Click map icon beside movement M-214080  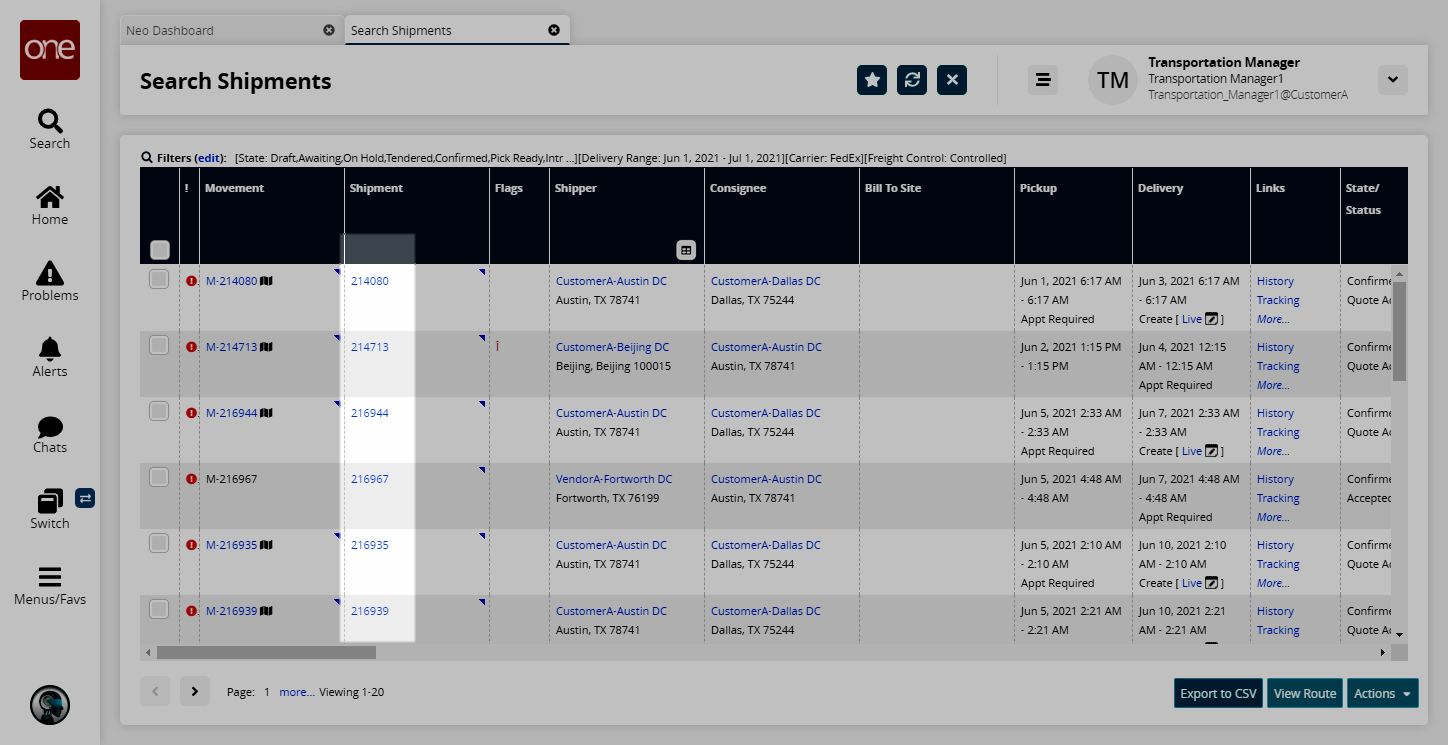point(266,281)
